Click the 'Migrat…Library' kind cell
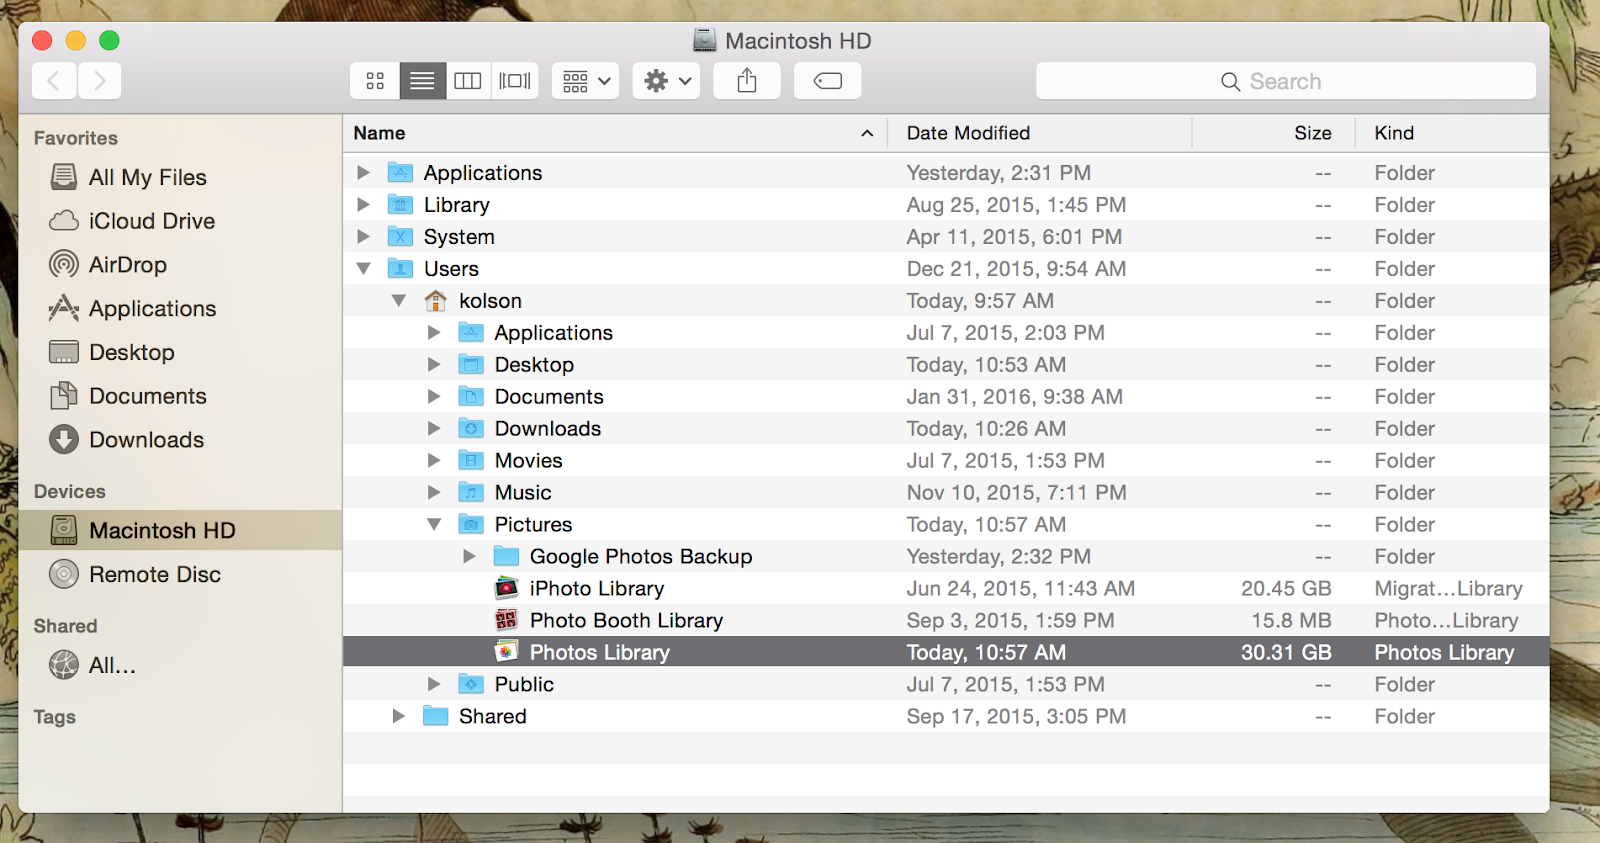Screen dimensions: 1600x843 point(1448,589)
